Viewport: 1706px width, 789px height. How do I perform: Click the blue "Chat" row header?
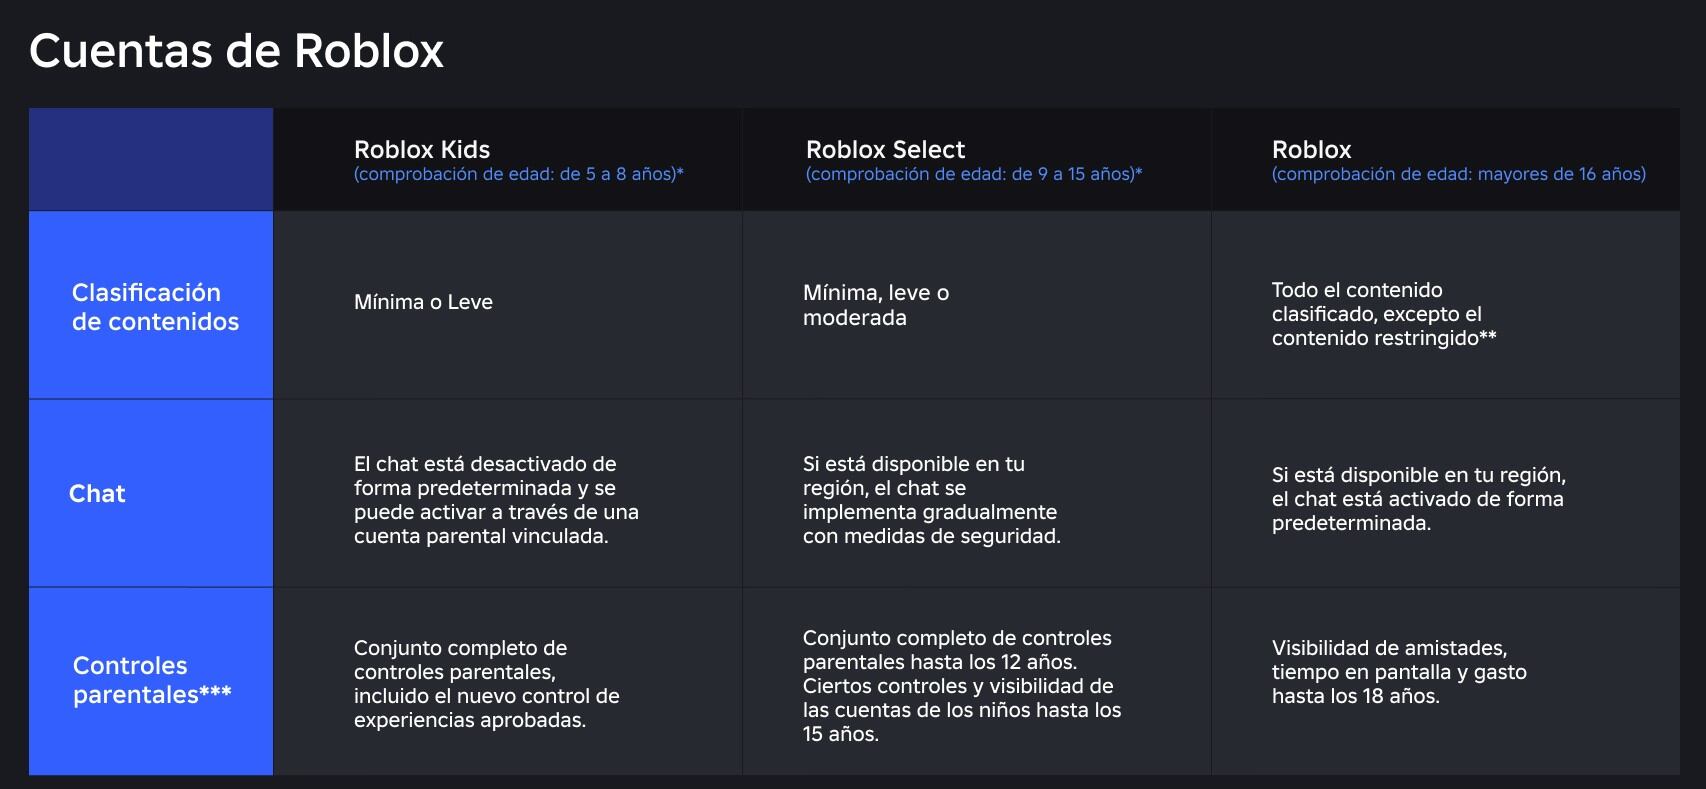coord(97,494)
